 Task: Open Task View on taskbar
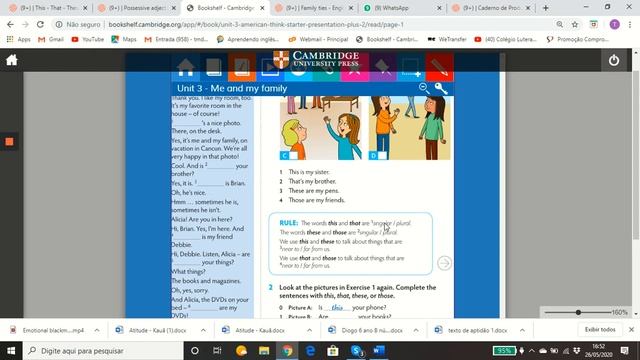point(217,351)
